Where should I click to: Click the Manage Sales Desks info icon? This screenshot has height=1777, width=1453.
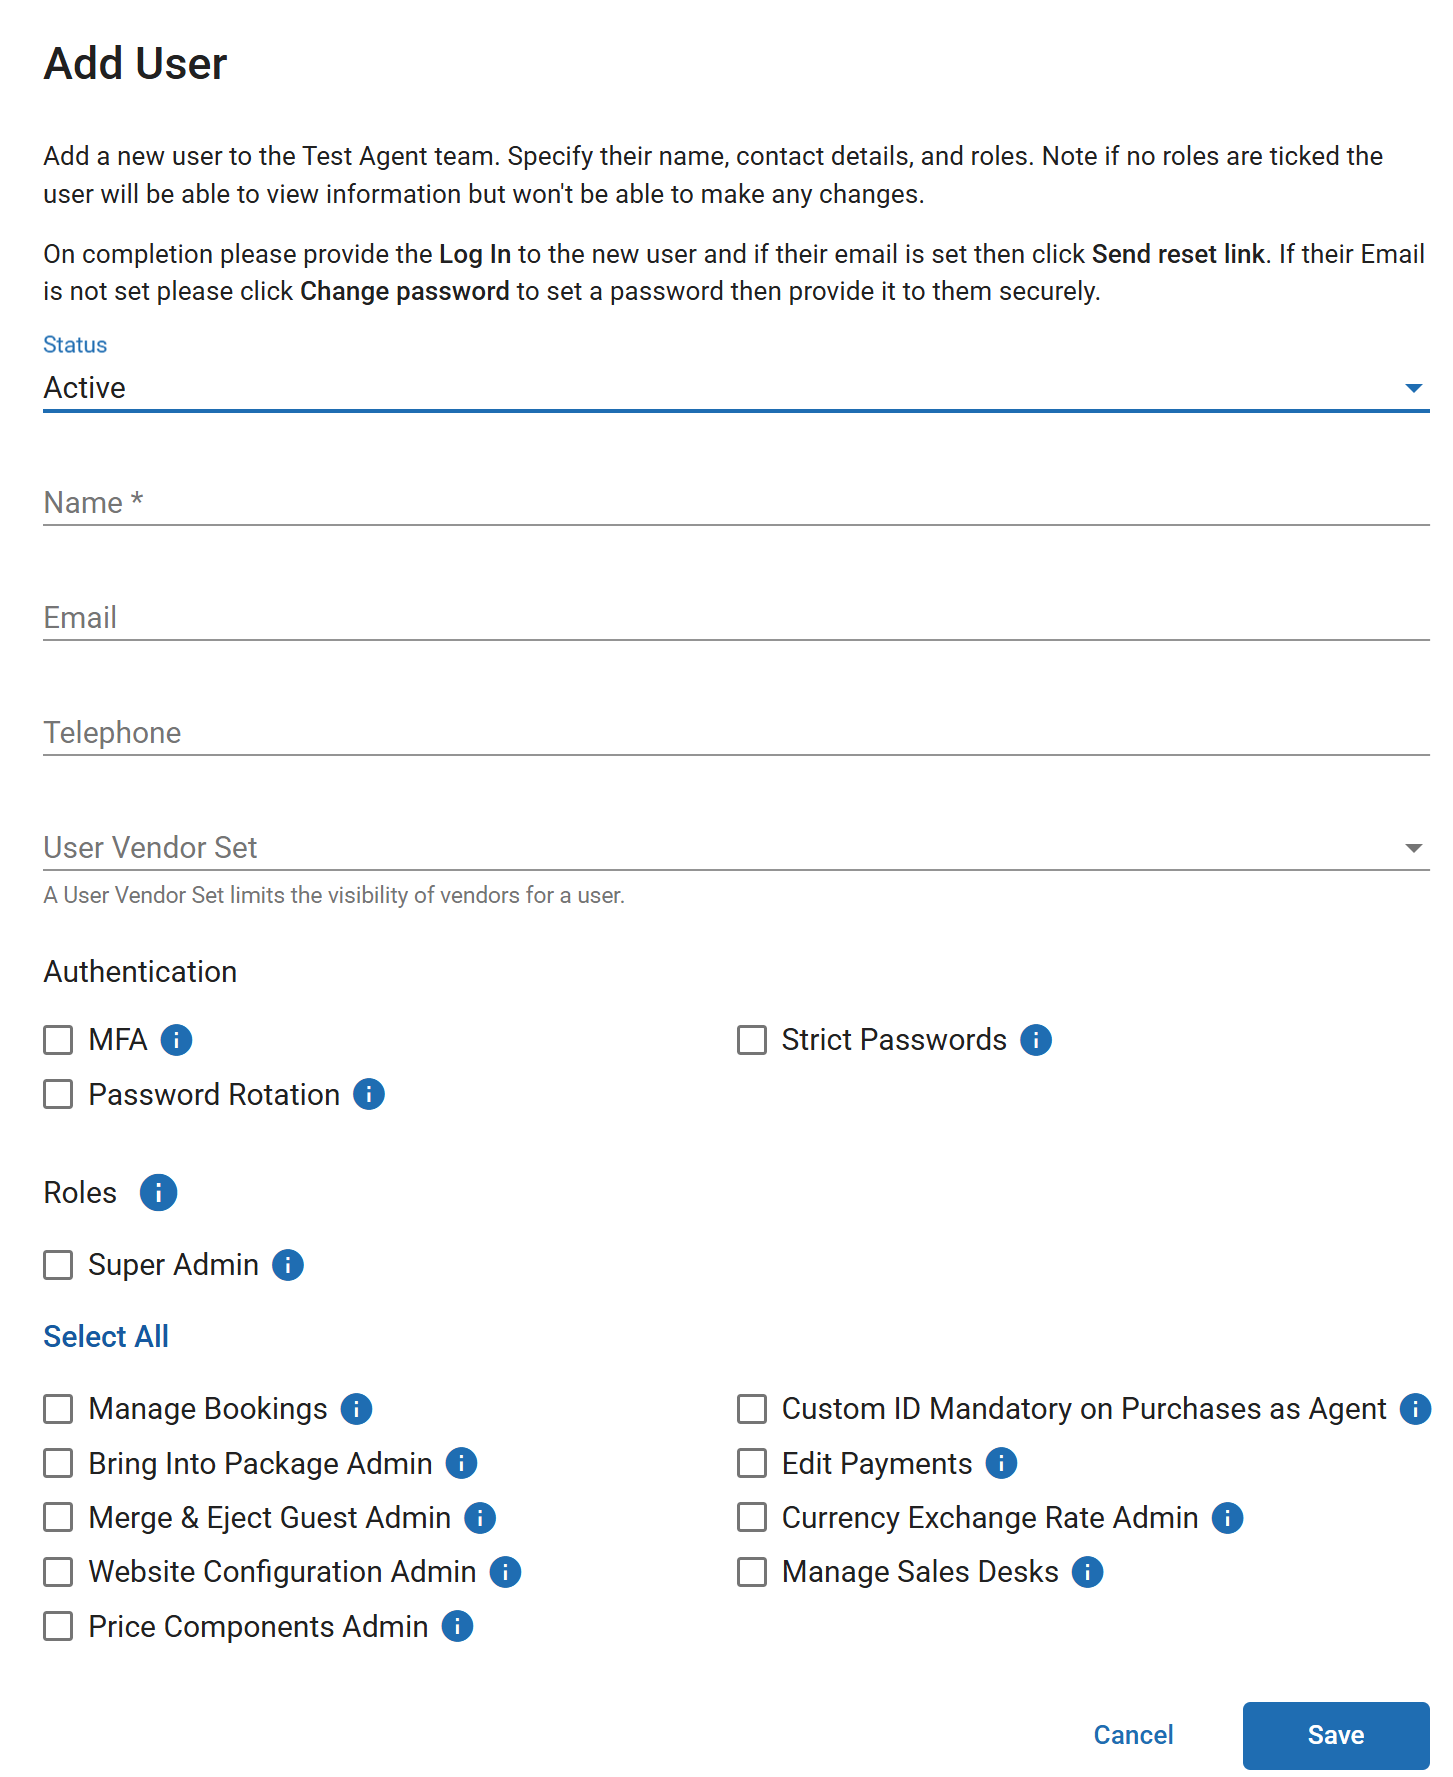[1088, 1572]
